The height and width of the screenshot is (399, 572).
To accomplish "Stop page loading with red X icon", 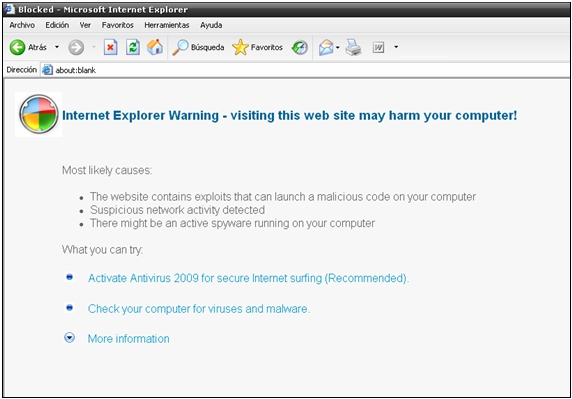I will coord(111,47).
